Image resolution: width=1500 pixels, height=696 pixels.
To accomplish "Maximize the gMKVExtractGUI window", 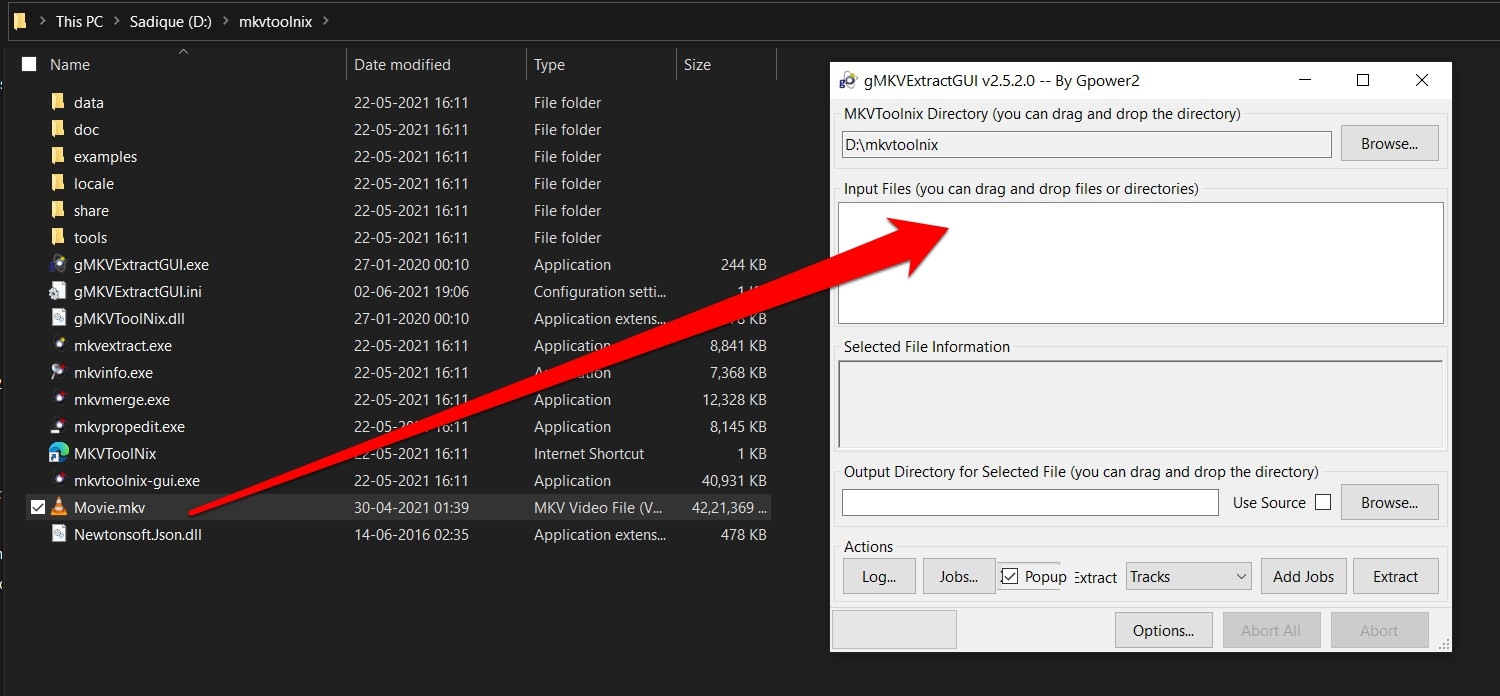I will click(1363, 80).
